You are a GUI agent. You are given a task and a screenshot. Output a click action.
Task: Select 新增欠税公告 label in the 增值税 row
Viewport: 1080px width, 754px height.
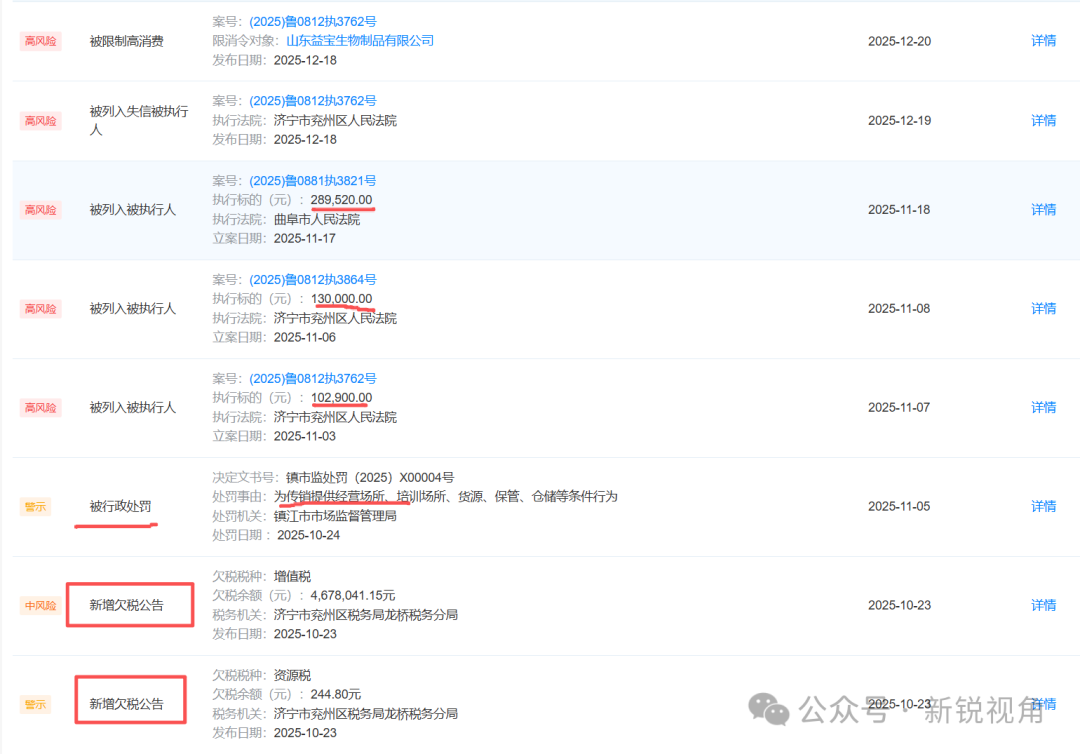click(x=126, y=605)
